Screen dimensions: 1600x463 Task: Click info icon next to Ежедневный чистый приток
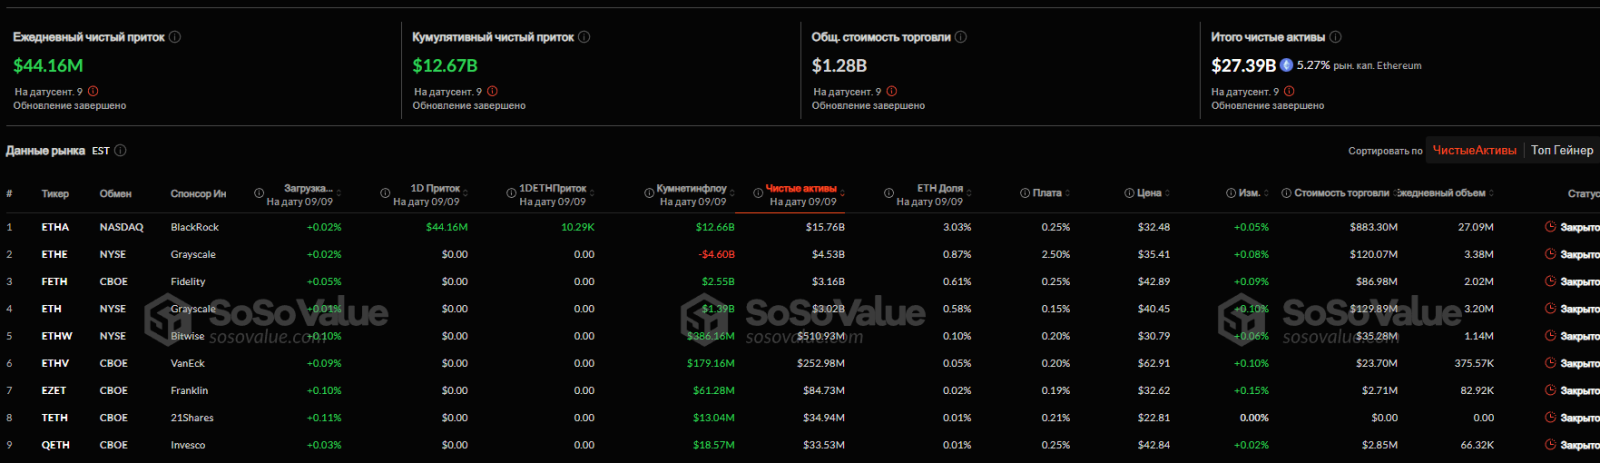tap(175, 37)
